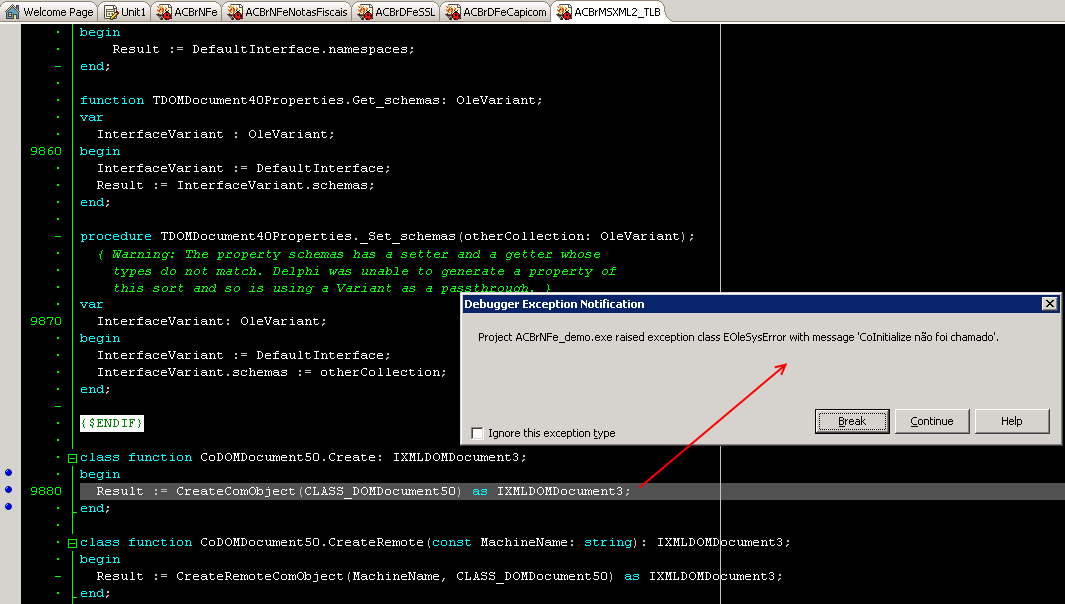The height and width of the screenshot is (604, 1065).
Task: Click gutter dot beside CoDOMDocument50.Create begin line
Action: coord(8,472)
